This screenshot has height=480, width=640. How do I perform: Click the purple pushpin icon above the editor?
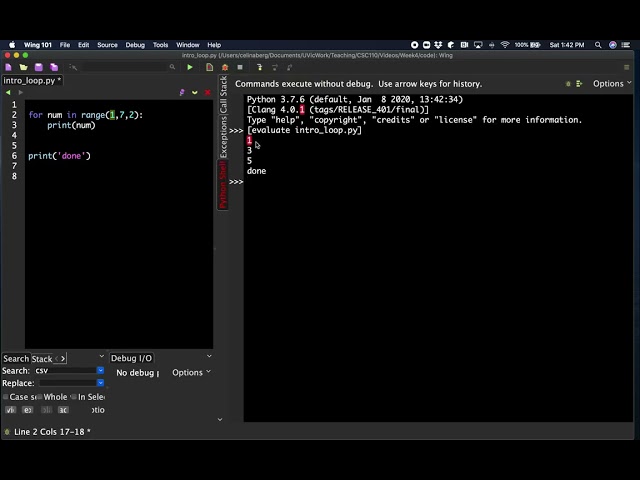tap(182, 93)
